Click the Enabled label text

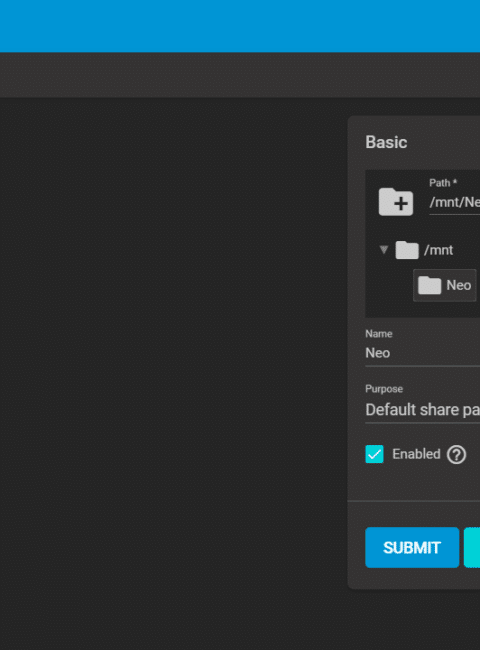pos(416,454)
